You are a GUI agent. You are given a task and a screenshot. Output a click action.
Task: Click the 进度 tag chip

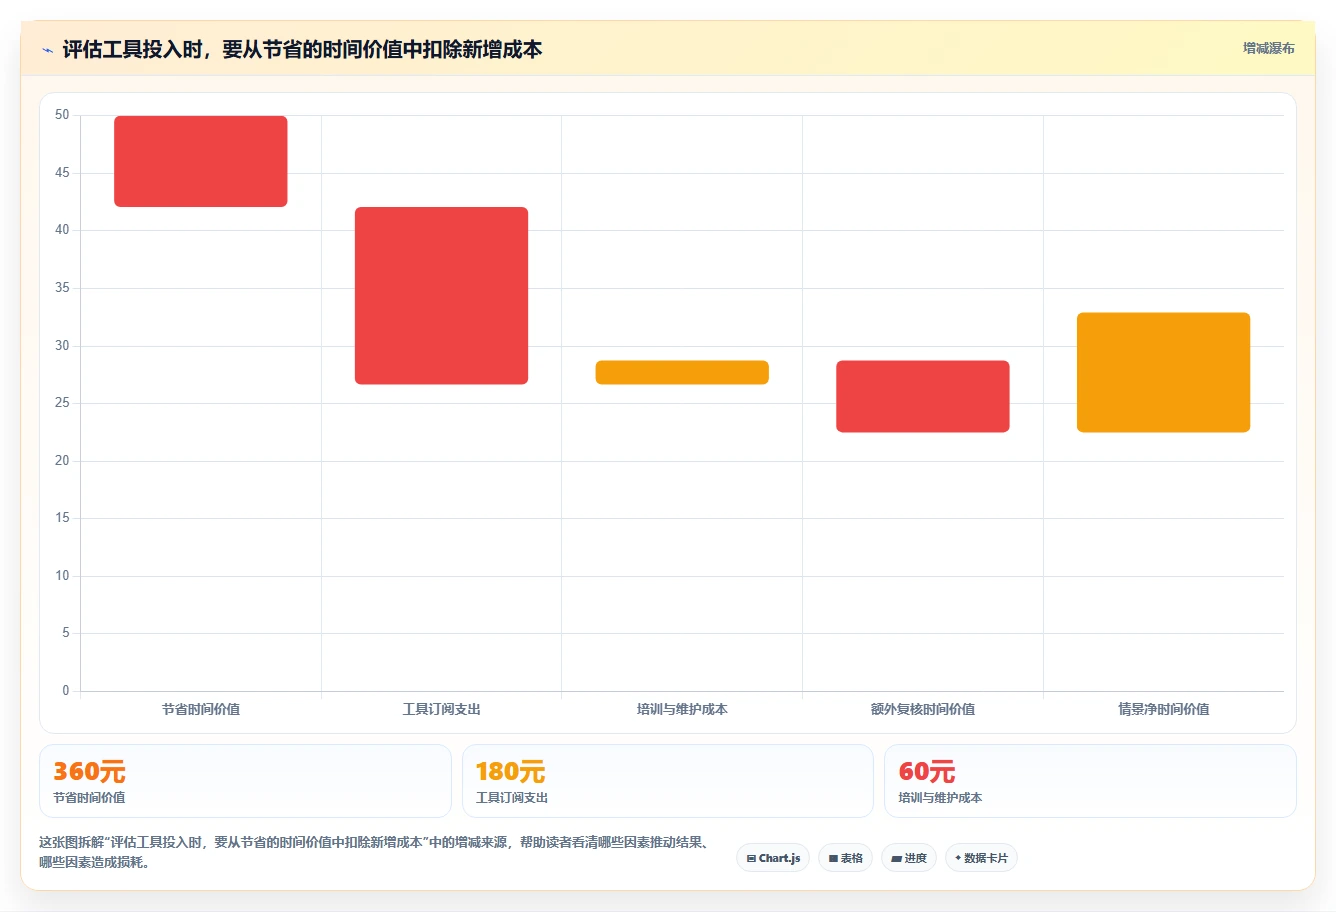click(x=908, y=858)
